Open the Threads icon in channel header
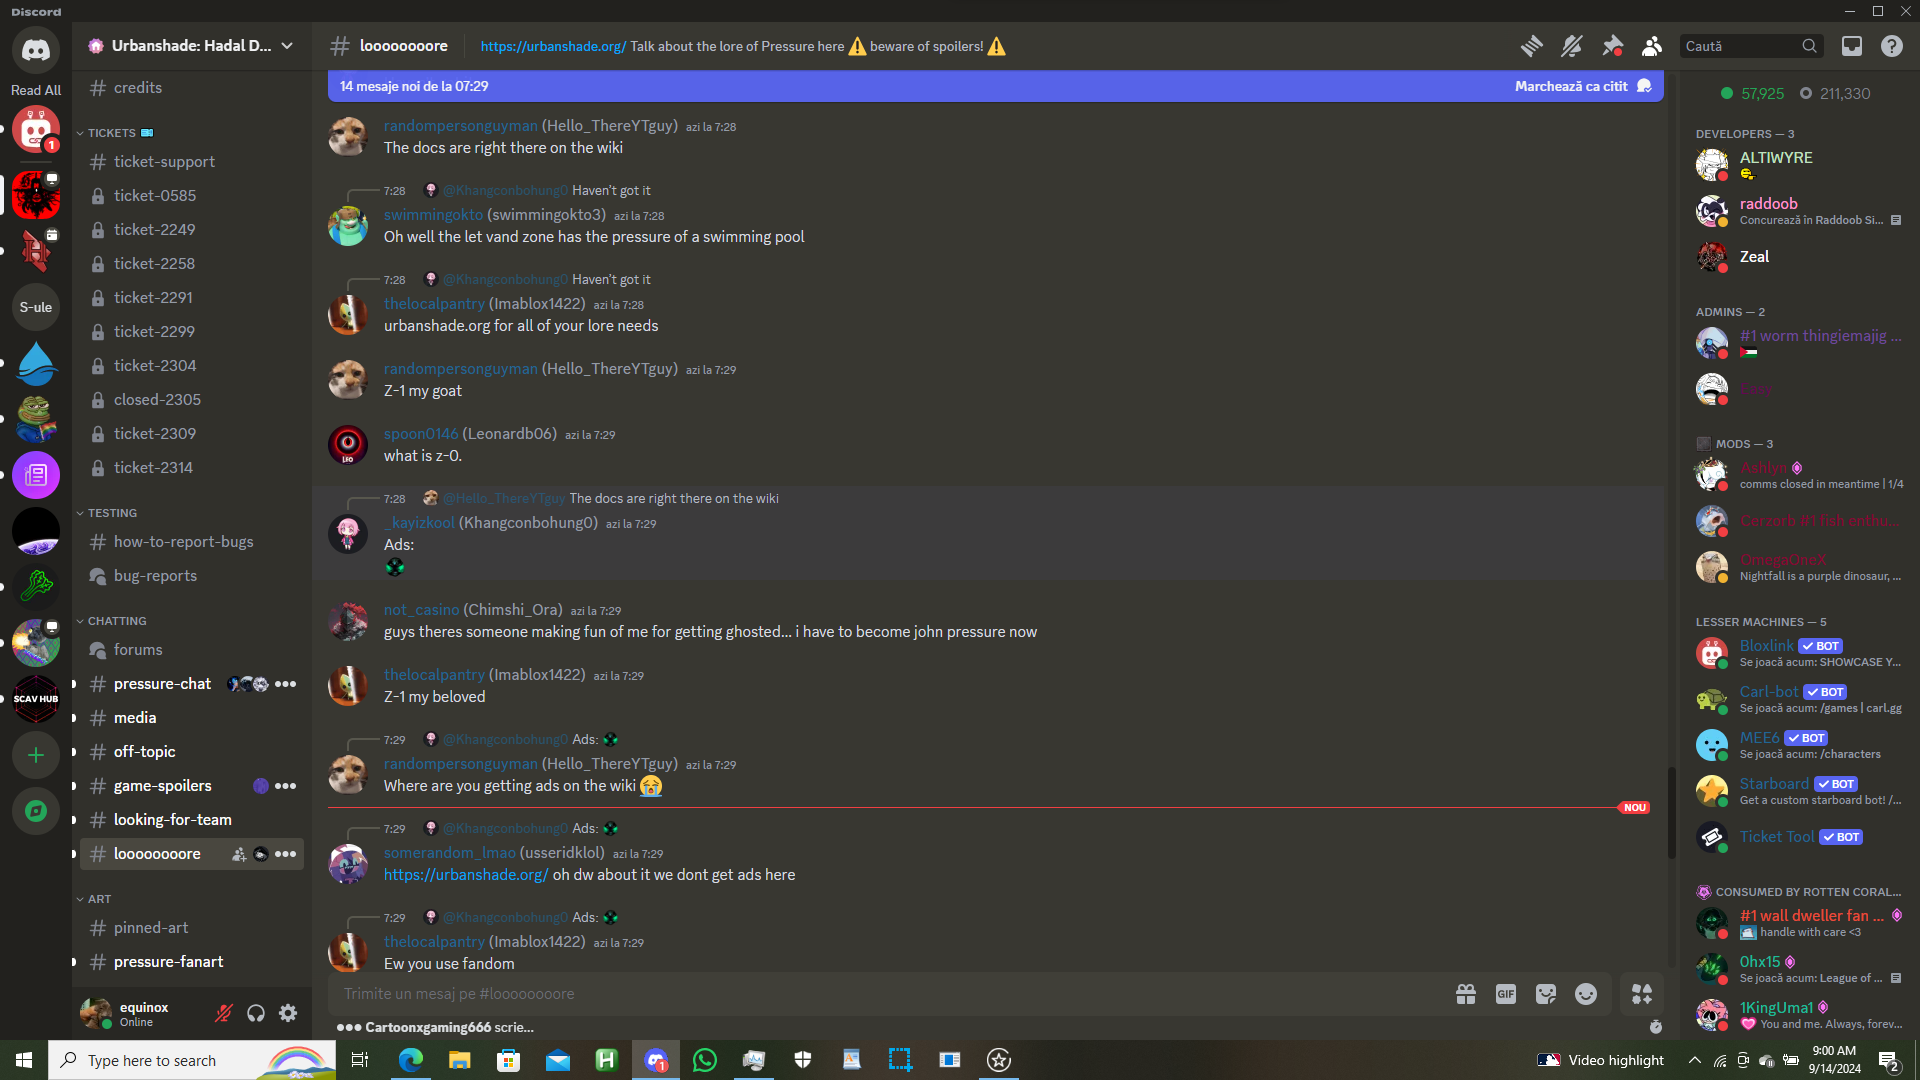This screenshot has height=1080, width=1920. (x=1531, y=46)
